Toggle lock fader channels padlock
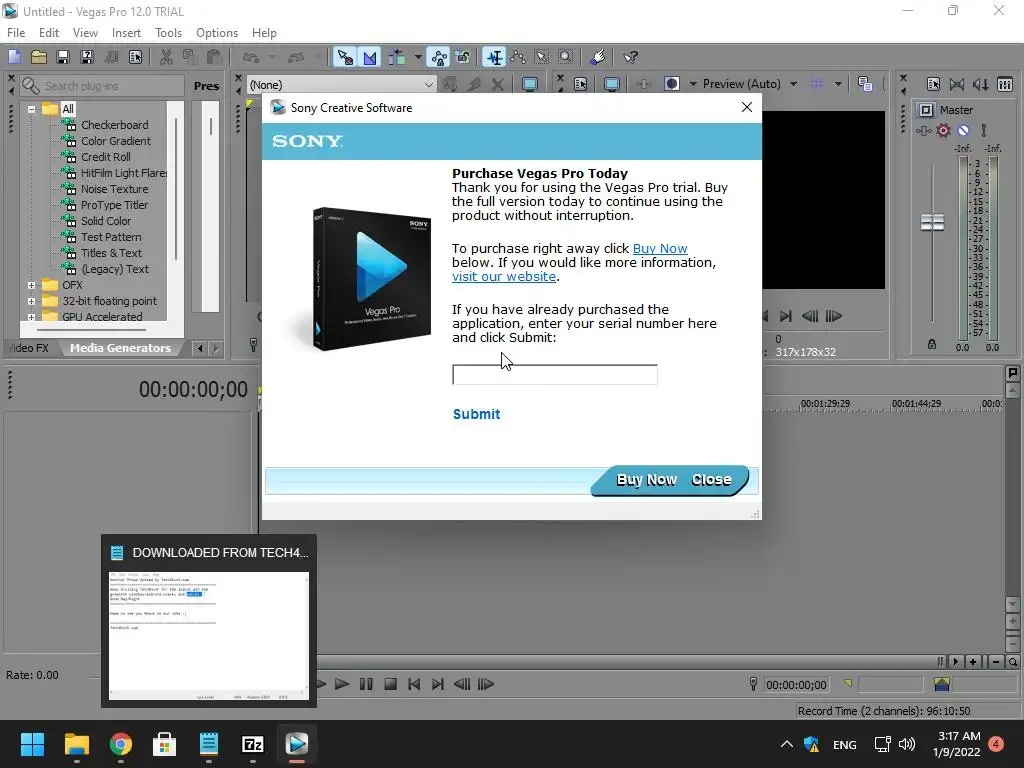Image resolution: width=1024 pixels, height=768 pixels. click(932, 344)
